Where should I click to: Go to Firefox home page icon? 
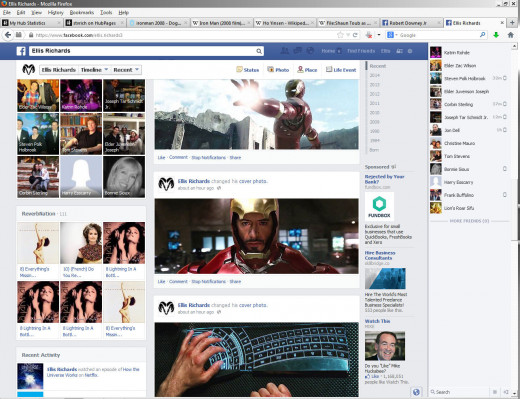tap(510, 35)
